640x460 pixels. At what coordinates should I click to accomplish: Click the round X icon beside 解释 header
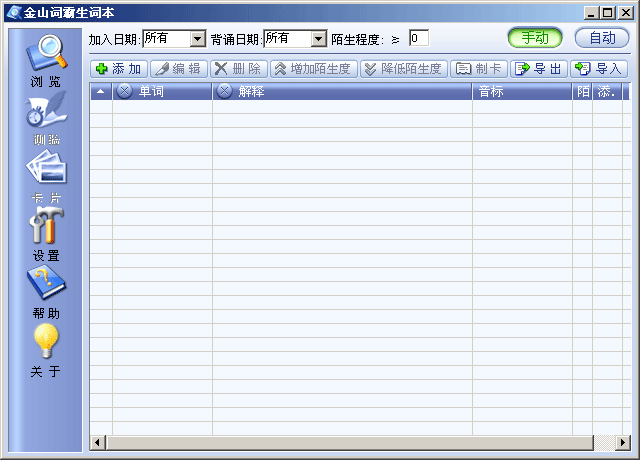click(224, 91)
